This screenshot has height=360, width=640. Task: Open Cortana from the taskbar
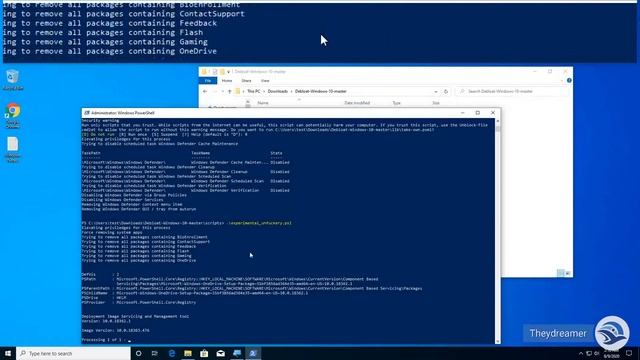(x=138, y=353)
